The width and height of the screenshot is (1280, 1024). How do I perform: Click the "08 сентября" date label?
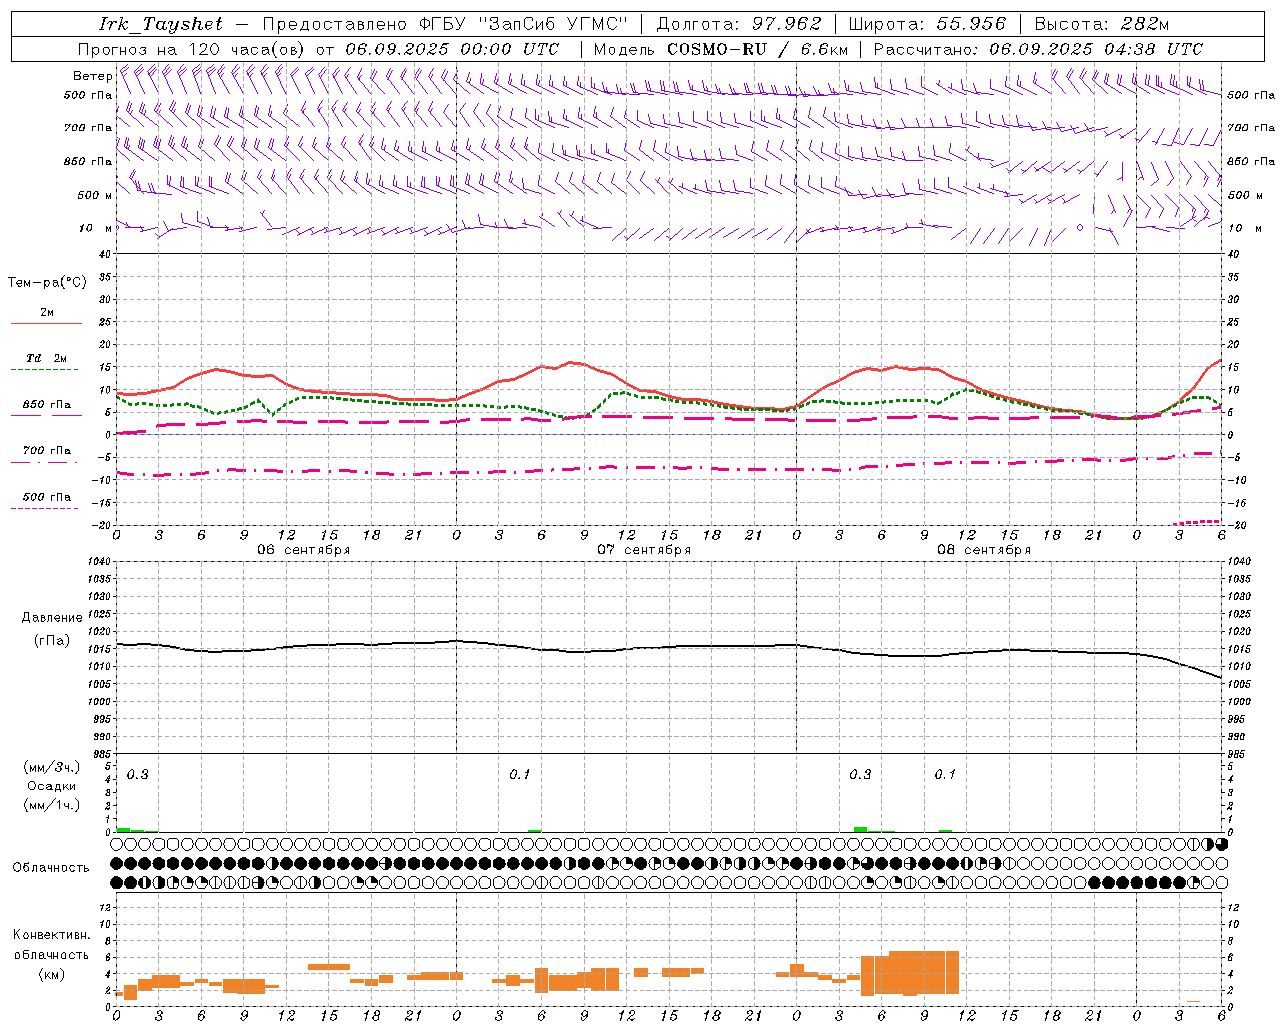pyautogui.click(x=984, y=550)
